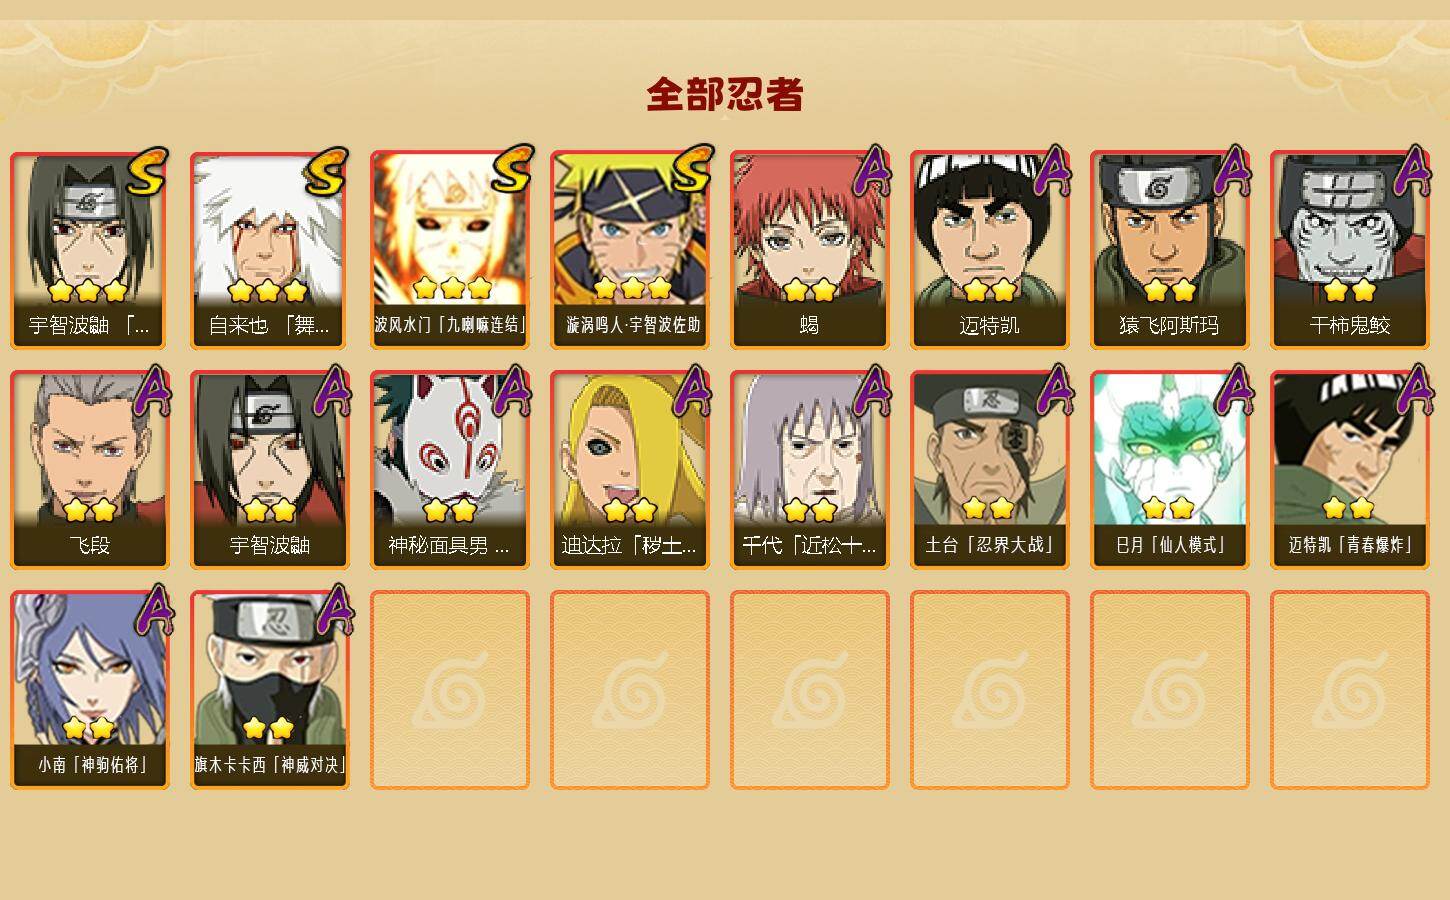This screenshot has height=900, width=1450.
Task: Select A-rank 宇智波鼬 card in second row
Action: (x=270, y=470)
